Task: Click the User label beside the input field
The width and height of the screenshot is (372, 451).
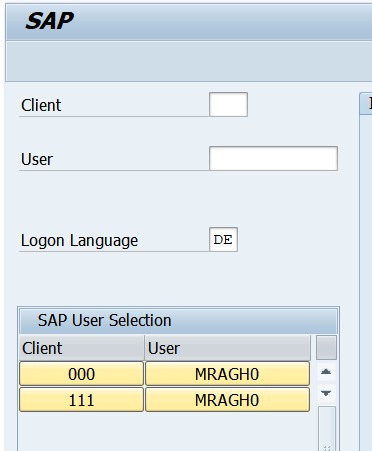Action: pyautogui.click(x=37, y=159)
